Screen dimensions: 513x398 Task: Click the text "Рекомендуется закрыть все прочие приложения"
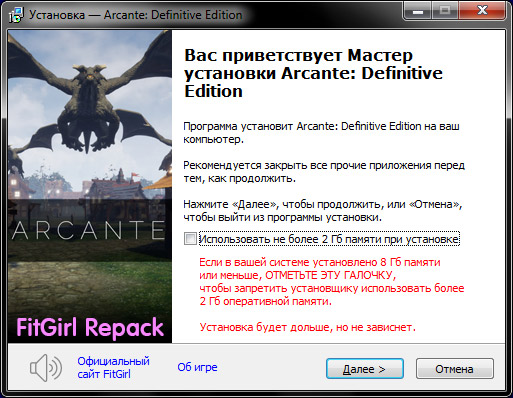coord(308,165)
